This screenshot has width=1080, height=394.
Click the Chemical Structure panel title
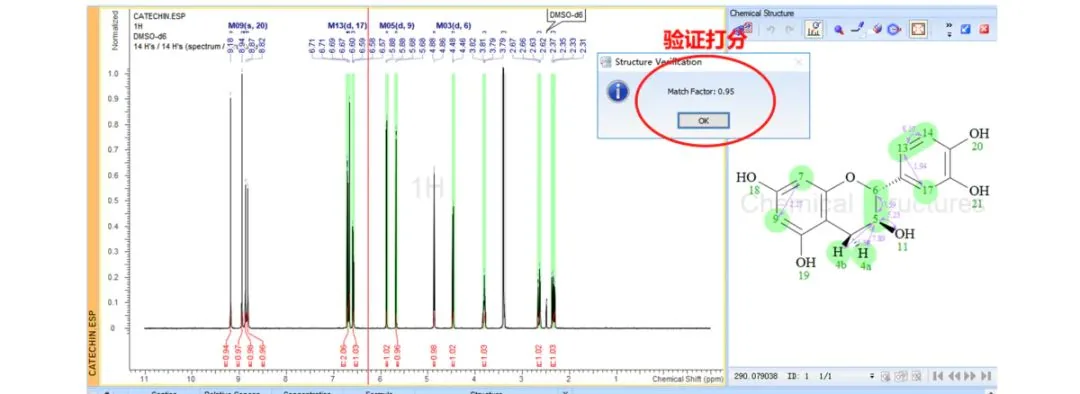[x=761, y=13]
